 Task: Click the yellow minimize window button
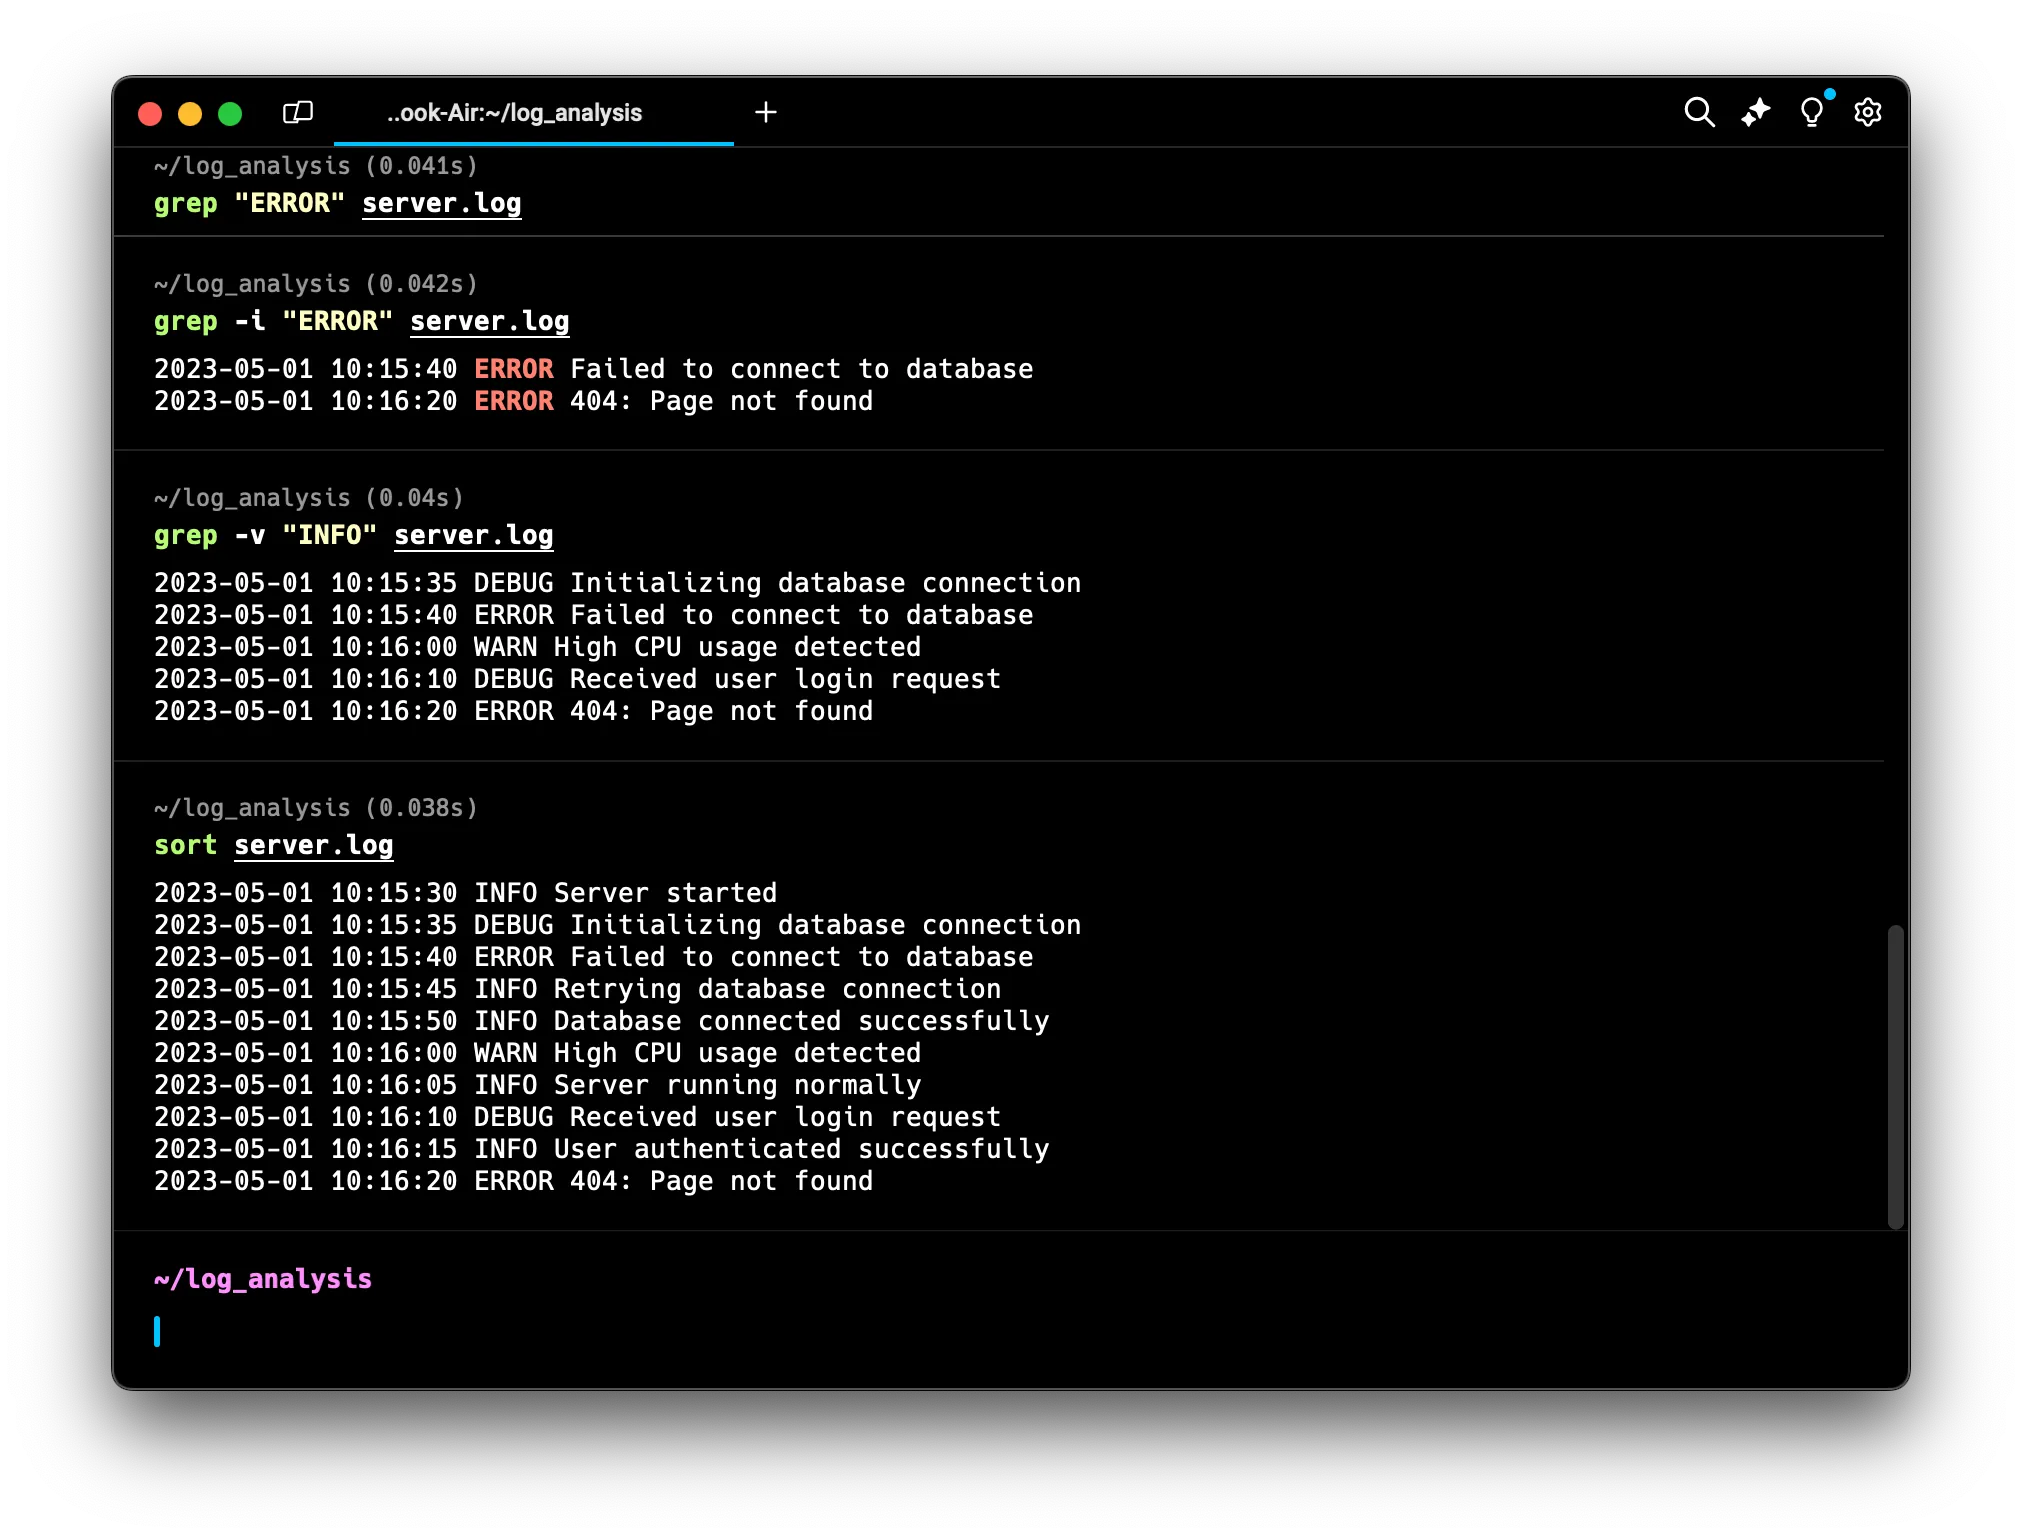tap(190, 114)
